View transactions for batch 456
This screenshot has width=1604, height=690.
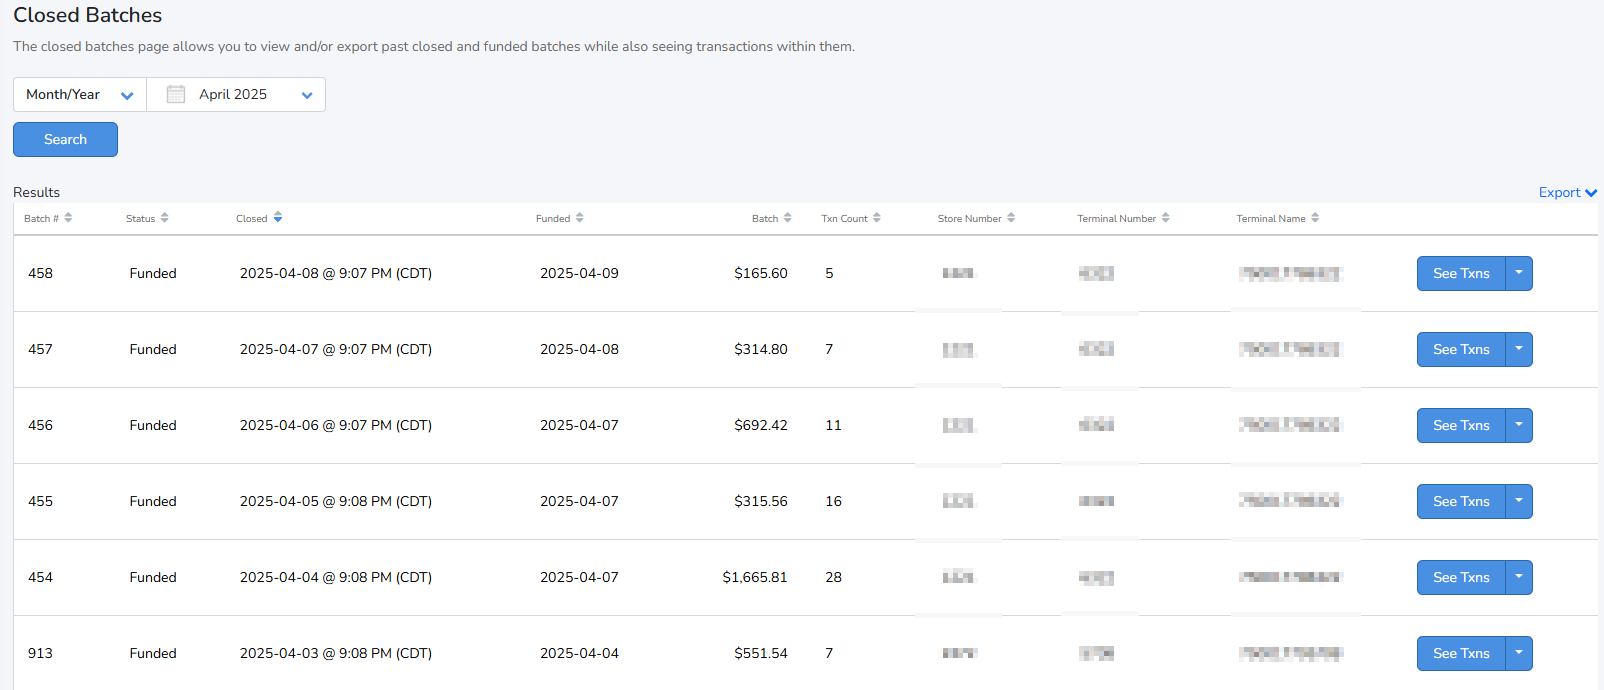(x=1461, y=425)
